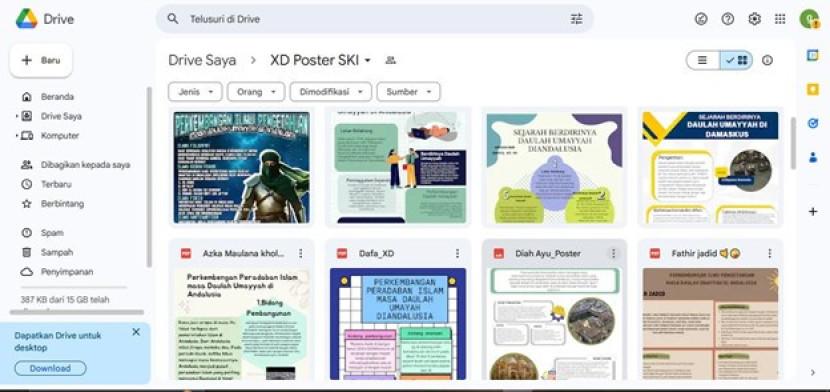Screen dimensions: 830x392
Task: Open the Jenis filter dropdown
Action: click(195, 92)
